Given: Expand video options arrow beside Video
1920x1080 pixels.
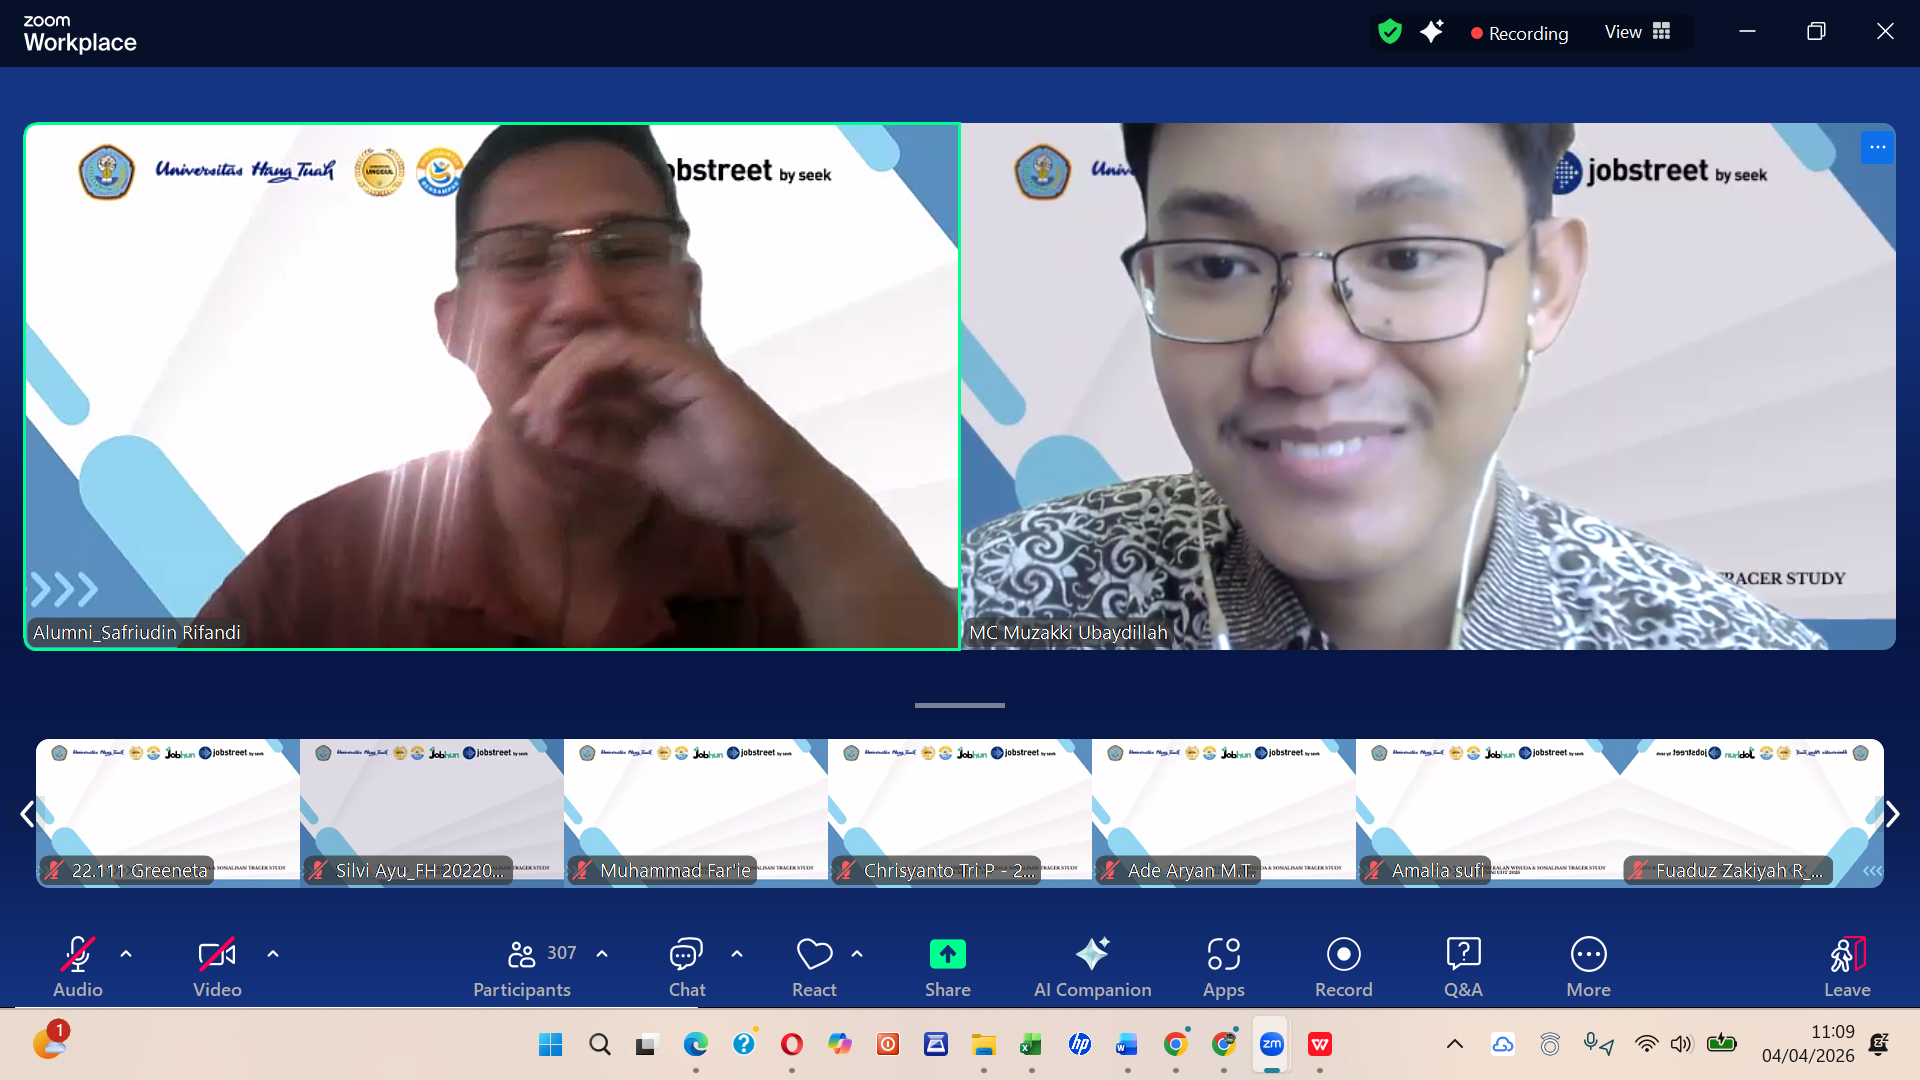Looking at the screenshot, I should click(273, 954).
